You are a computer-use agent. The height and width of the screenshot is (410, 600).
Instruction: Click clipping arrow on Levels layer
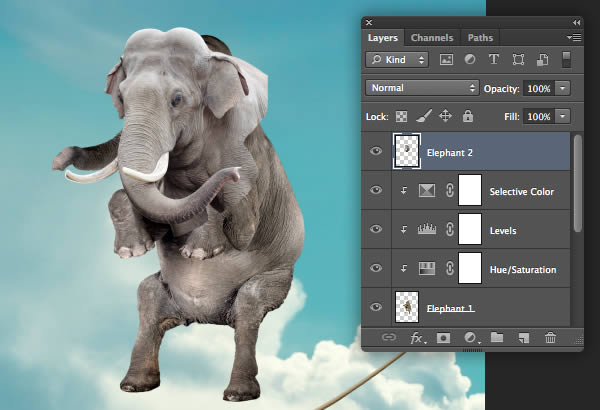[x=404, y=229]
